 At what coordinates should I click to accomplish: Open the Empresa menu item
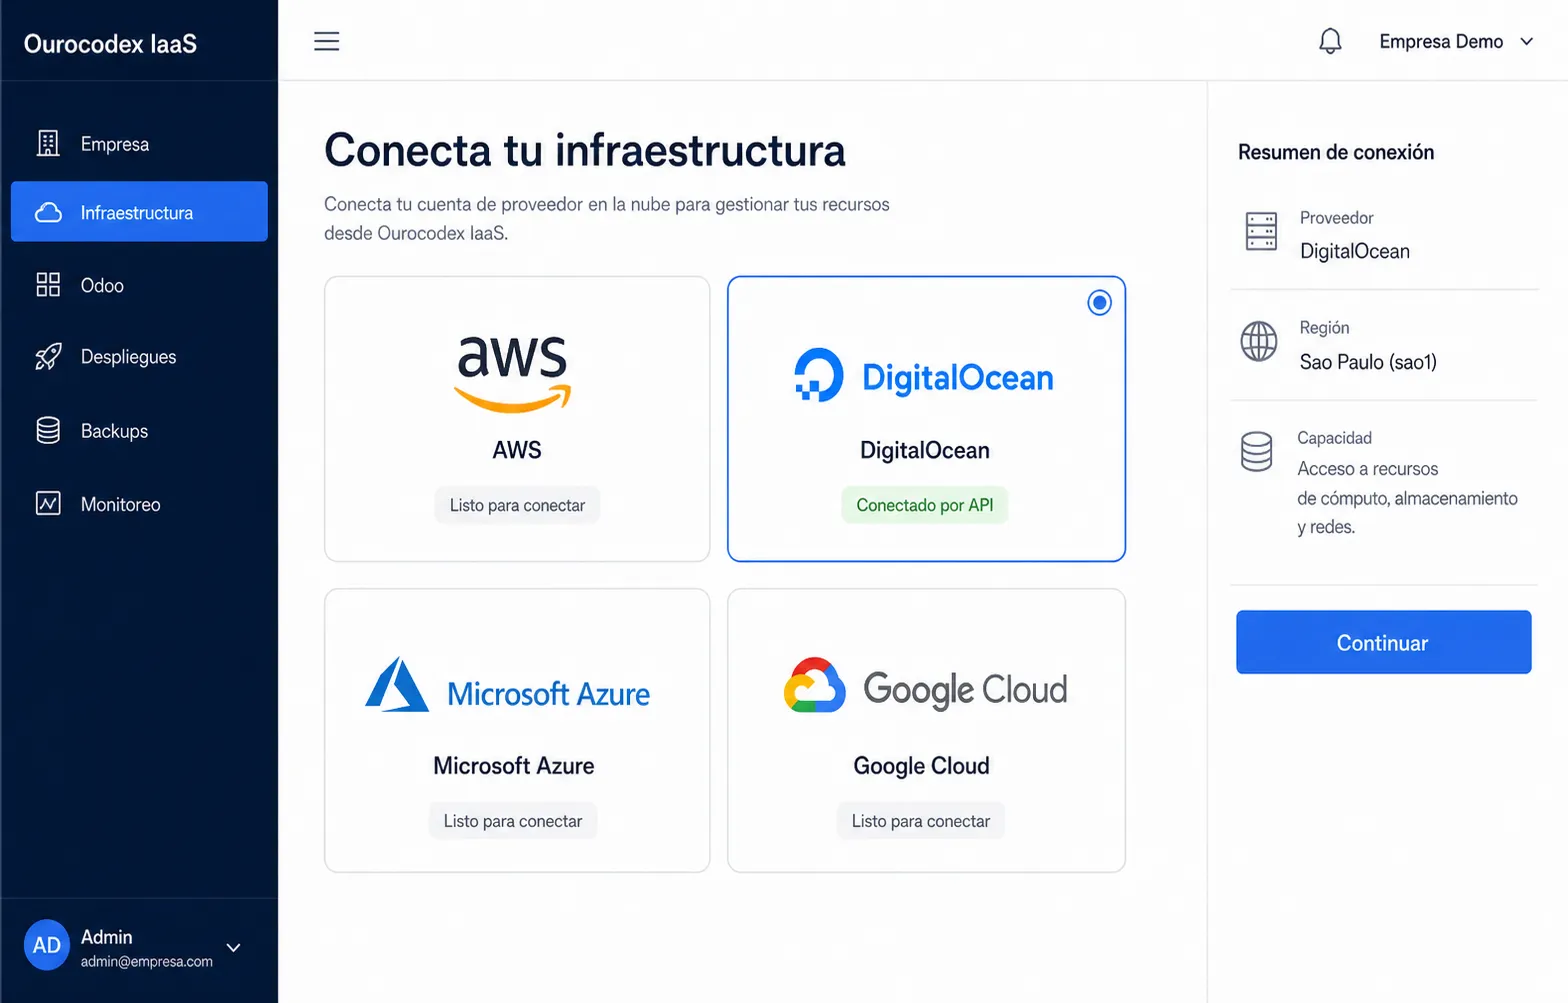coord(139,143)
